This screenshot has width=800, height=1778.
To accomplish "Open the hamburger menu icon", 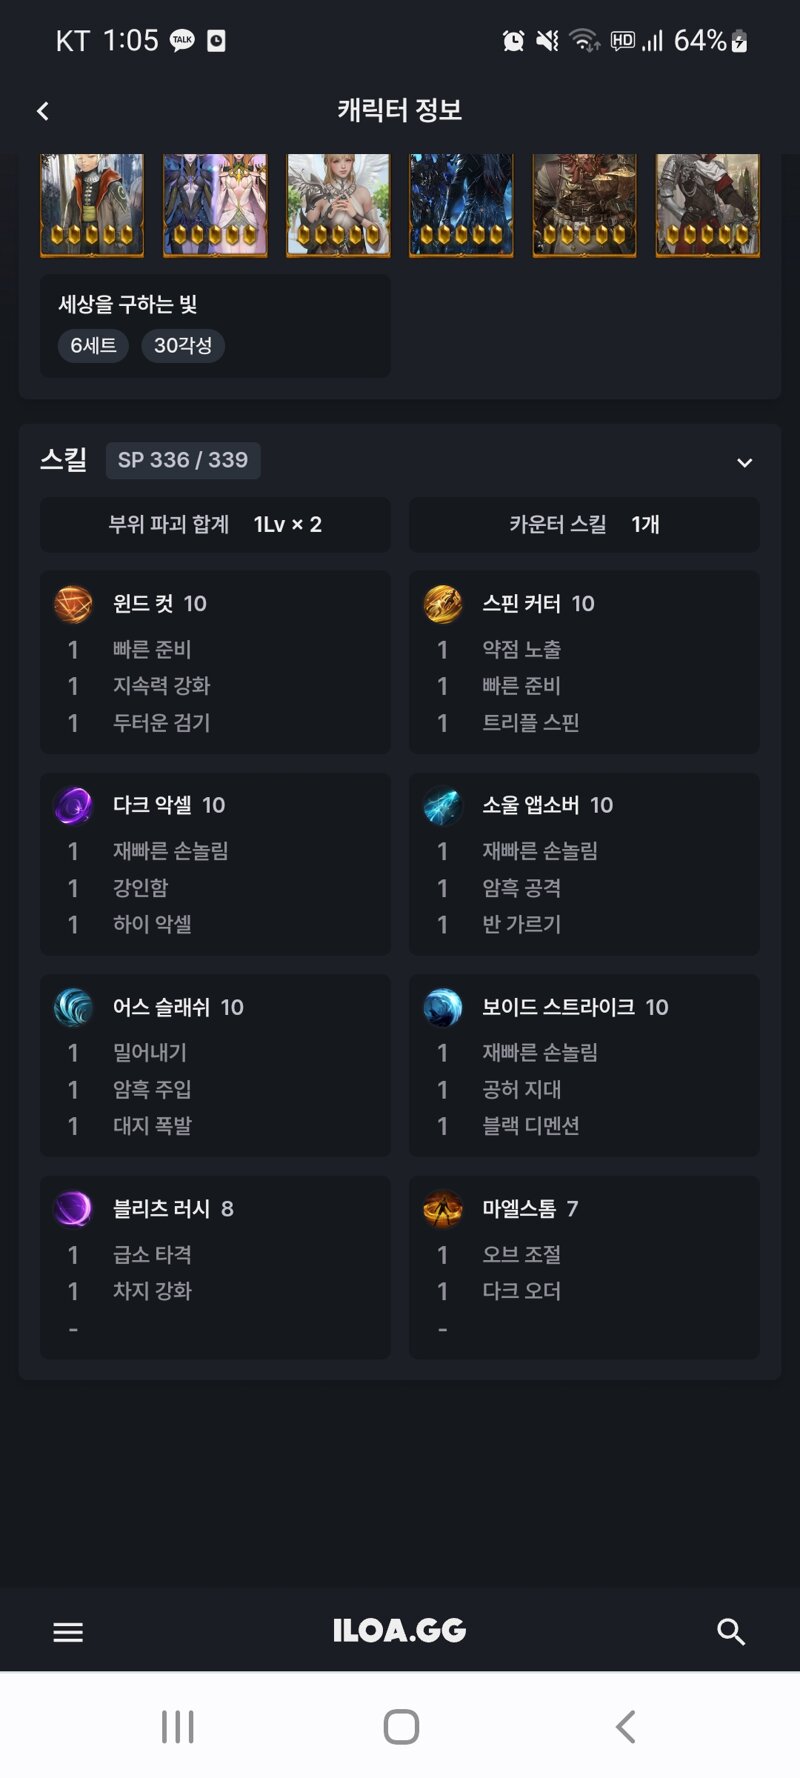I will click(68, 1632).
